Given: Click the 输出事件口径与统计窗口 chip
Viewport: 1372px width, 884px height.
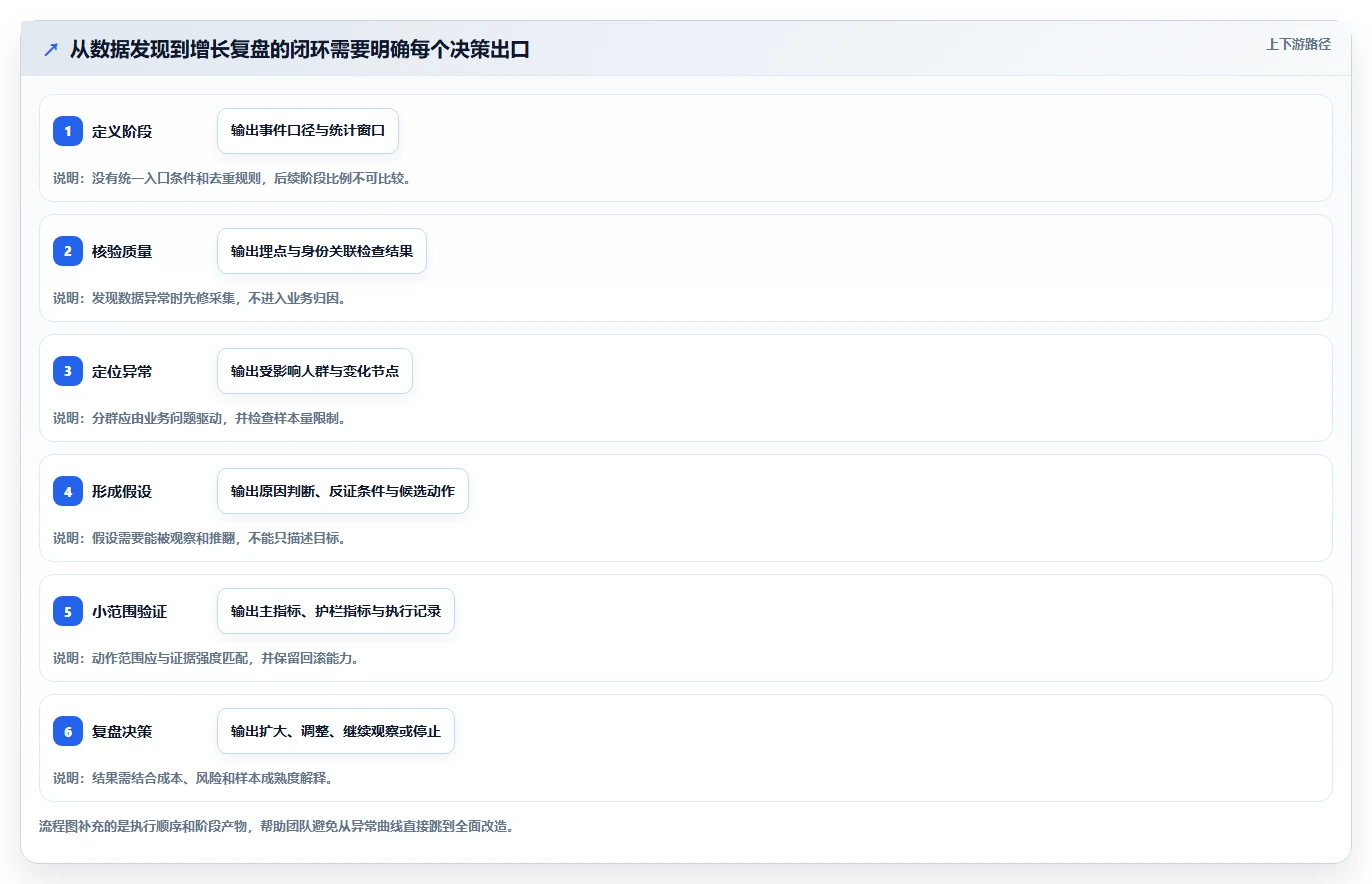Looking at the screenshot, I should tap(308, 131).
